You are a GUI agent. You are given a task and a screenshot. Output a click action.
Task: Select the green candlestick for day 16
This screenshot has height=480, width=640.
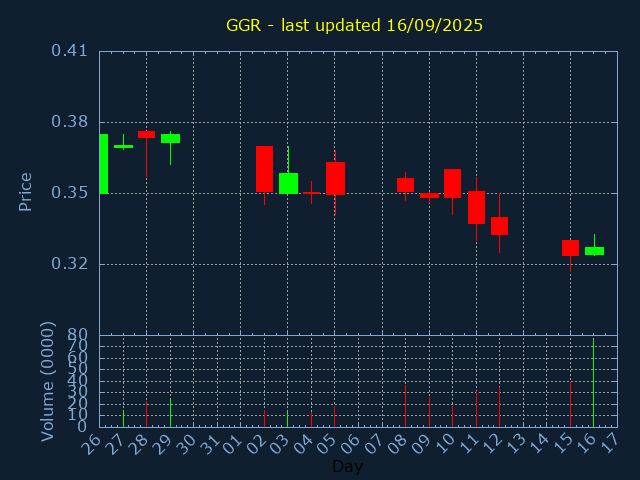(x=594, y=251)
